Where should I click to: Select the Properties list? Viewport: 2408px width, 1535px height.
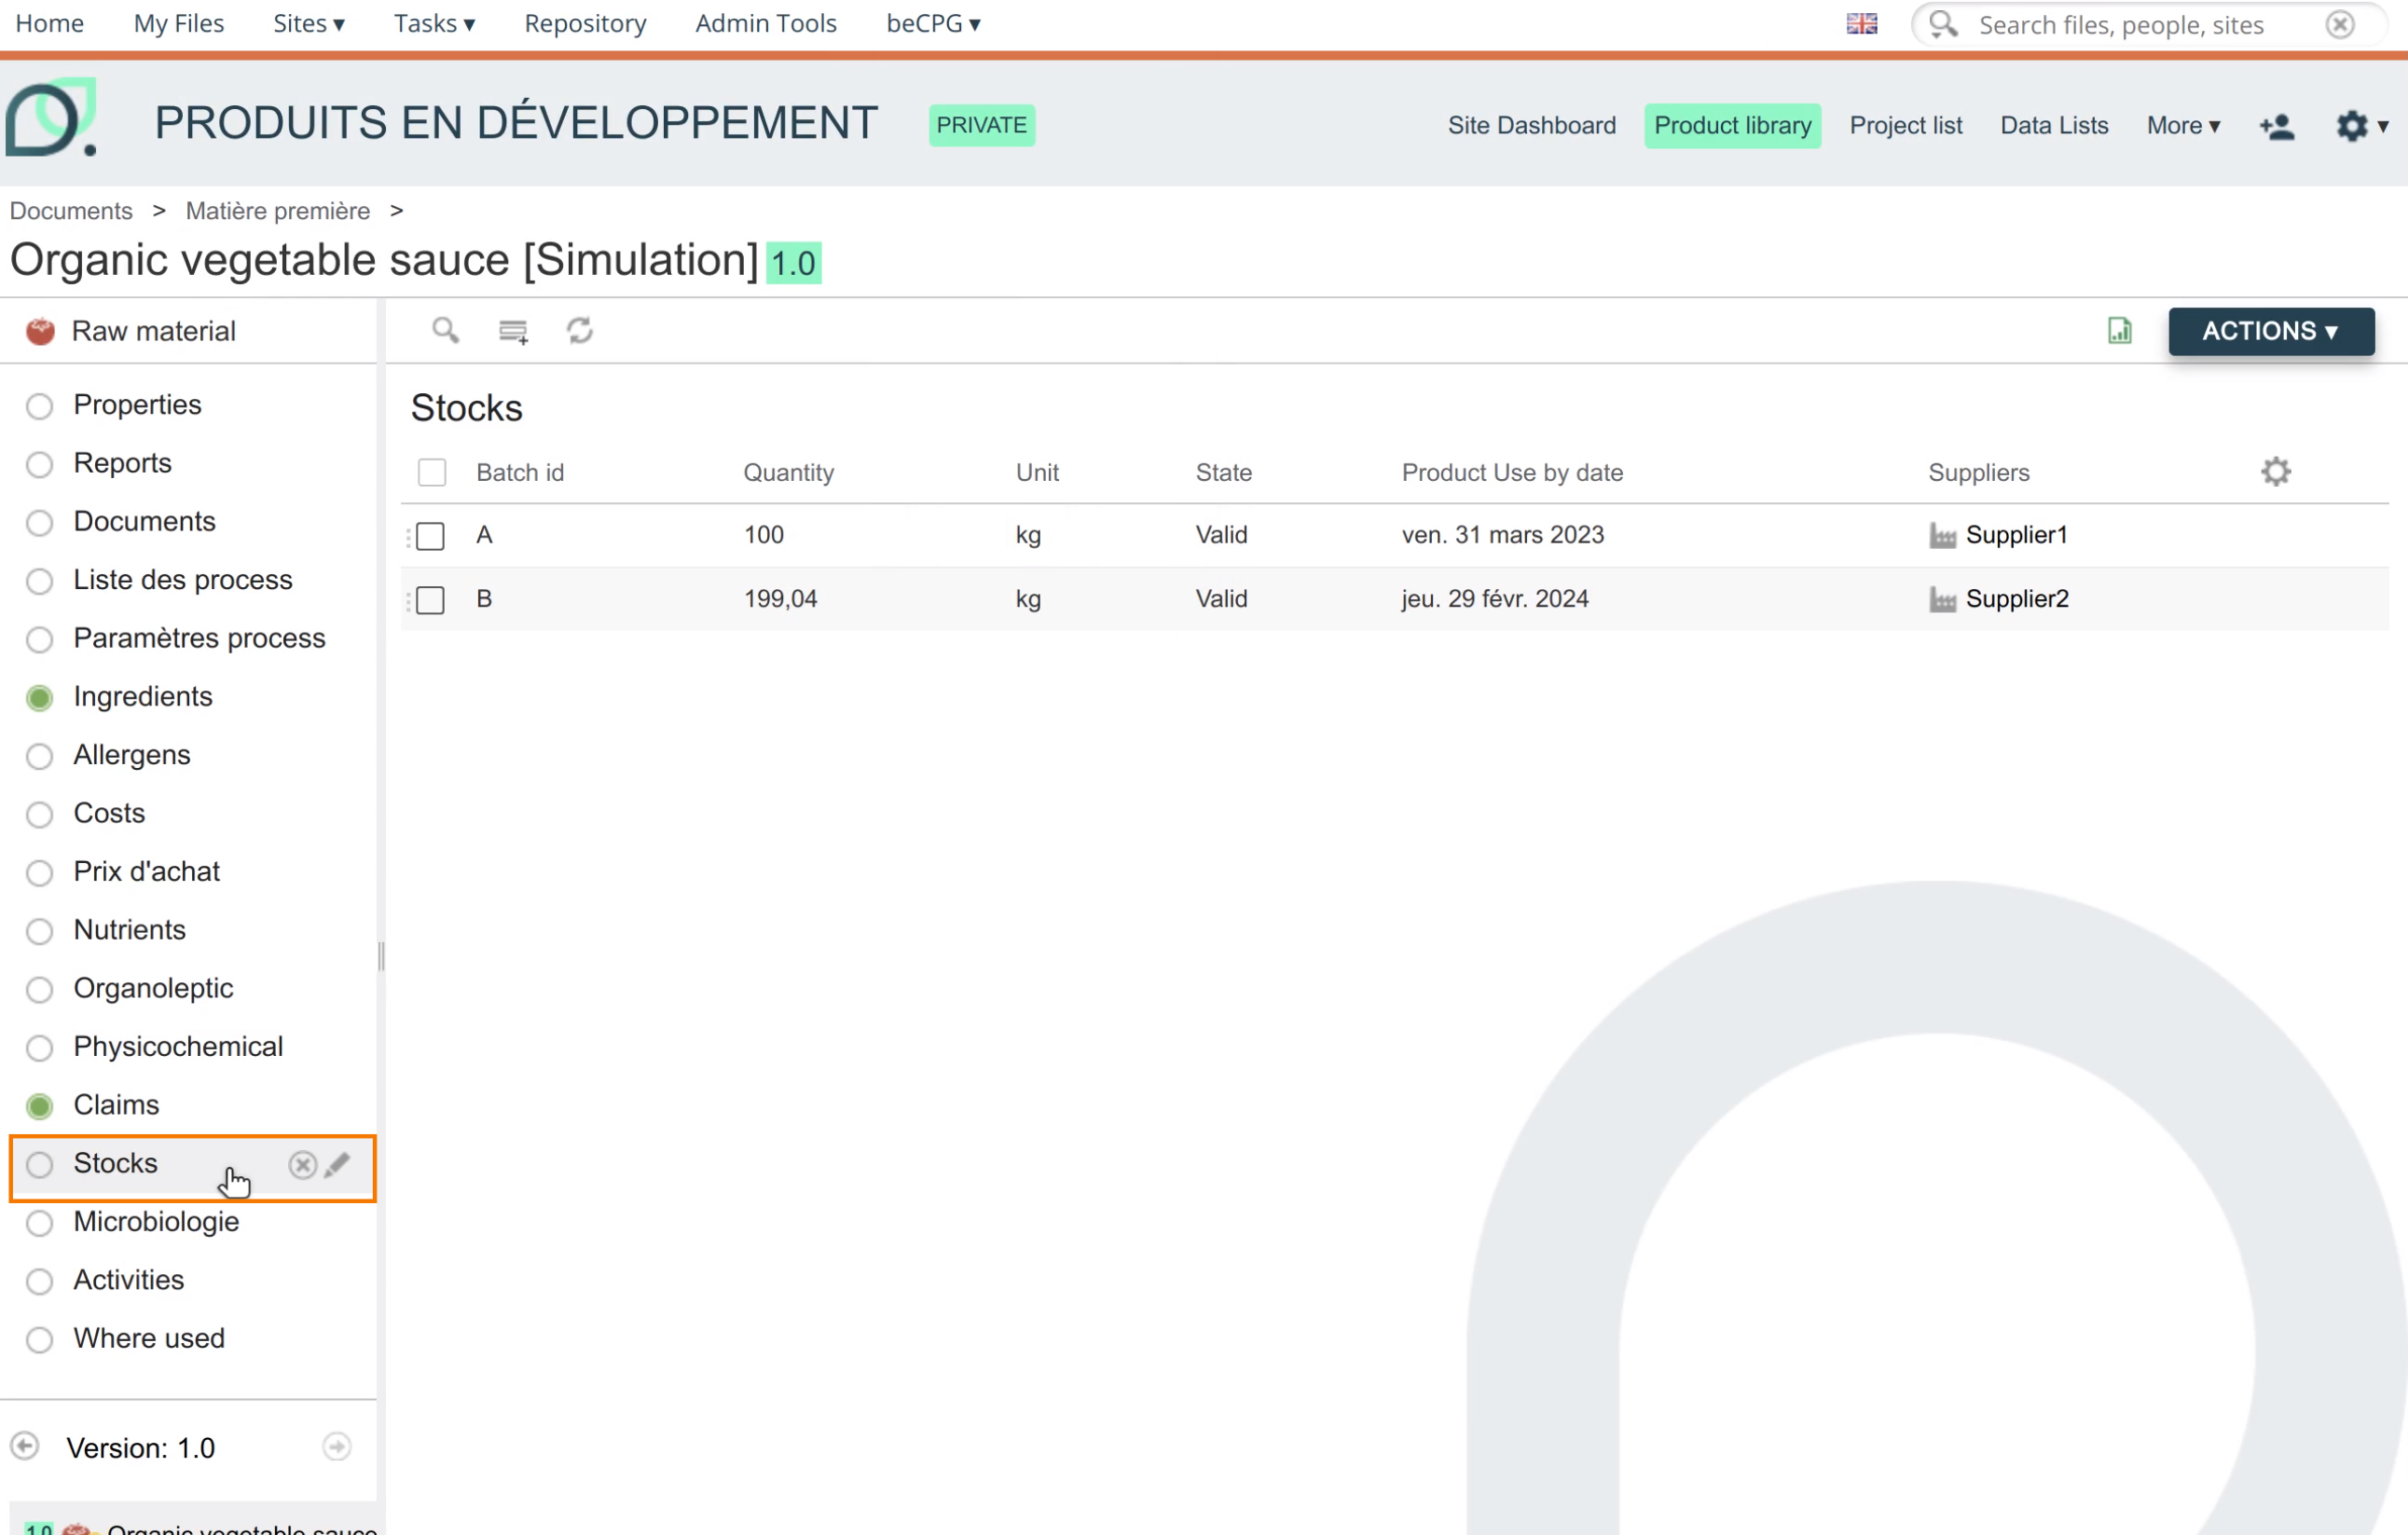tap(137, 405)
